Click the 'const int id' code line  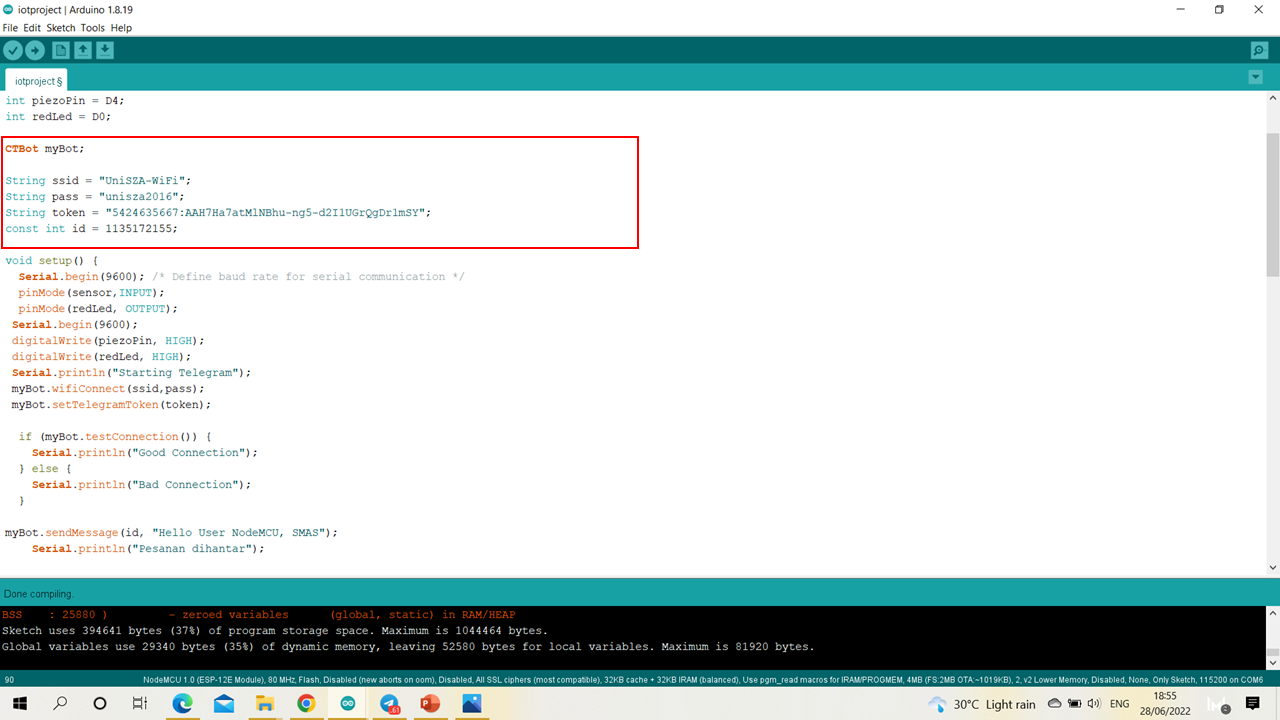pos(91,229)
